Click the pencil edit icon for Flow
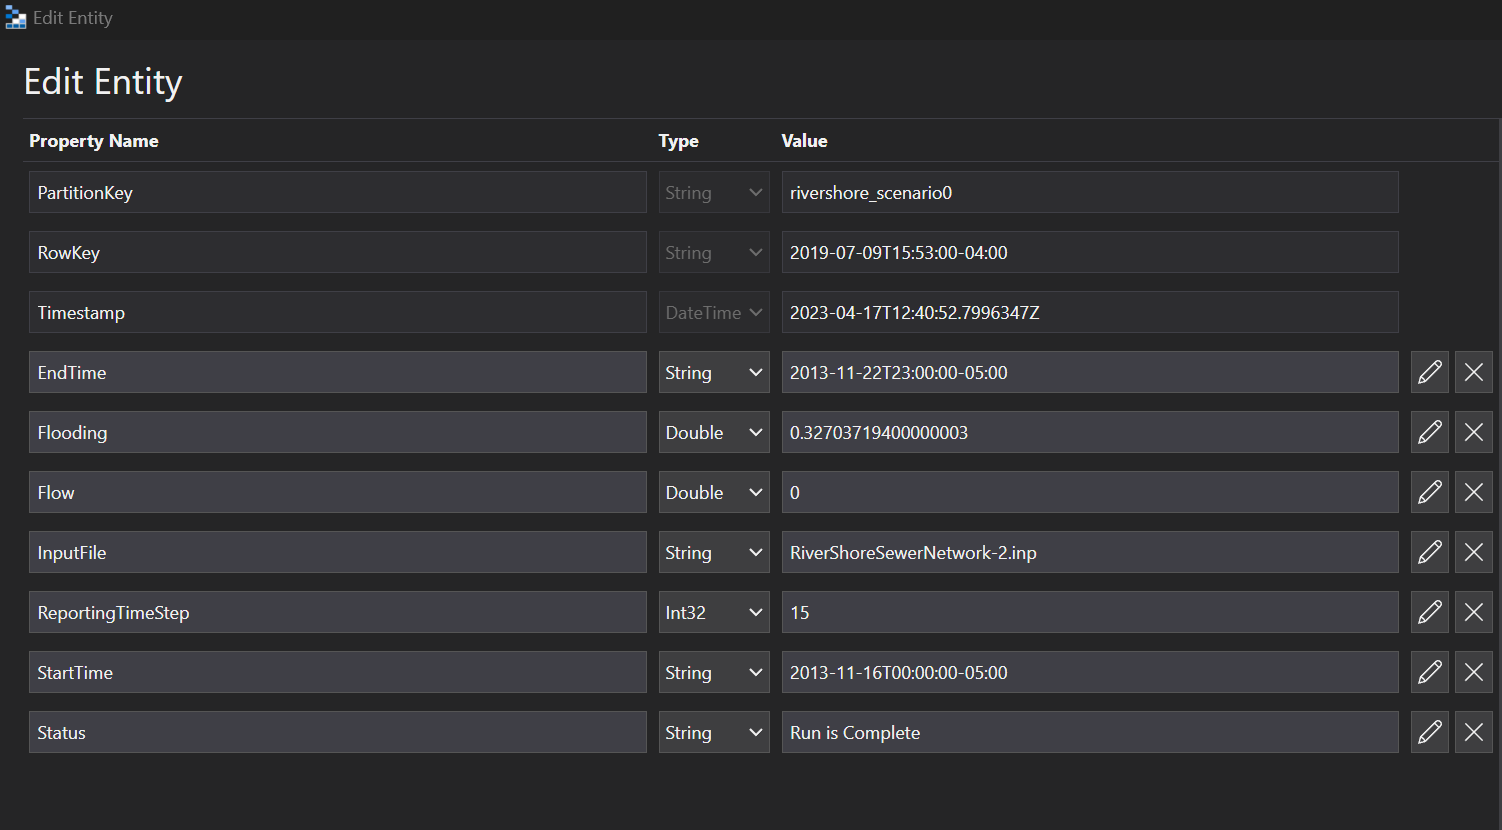This screenshot has height=830, width=1502. pos(1430,492)
